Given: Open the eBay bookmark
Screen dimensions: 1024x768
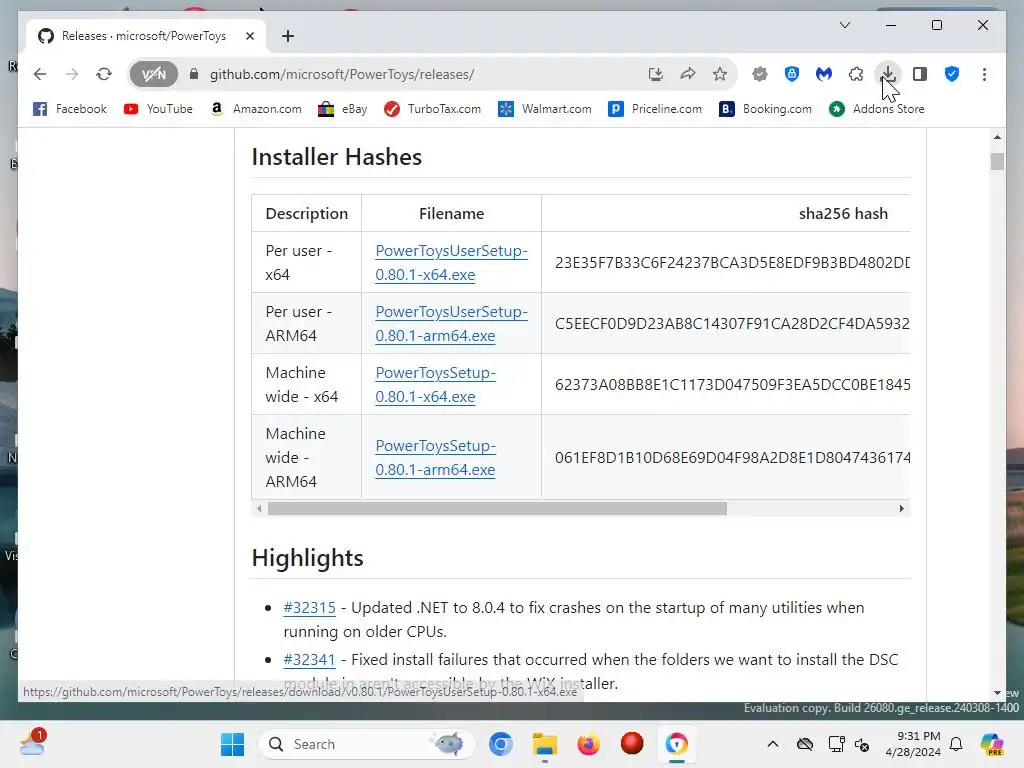Looking at the screenshot, I should coord(342,109).
